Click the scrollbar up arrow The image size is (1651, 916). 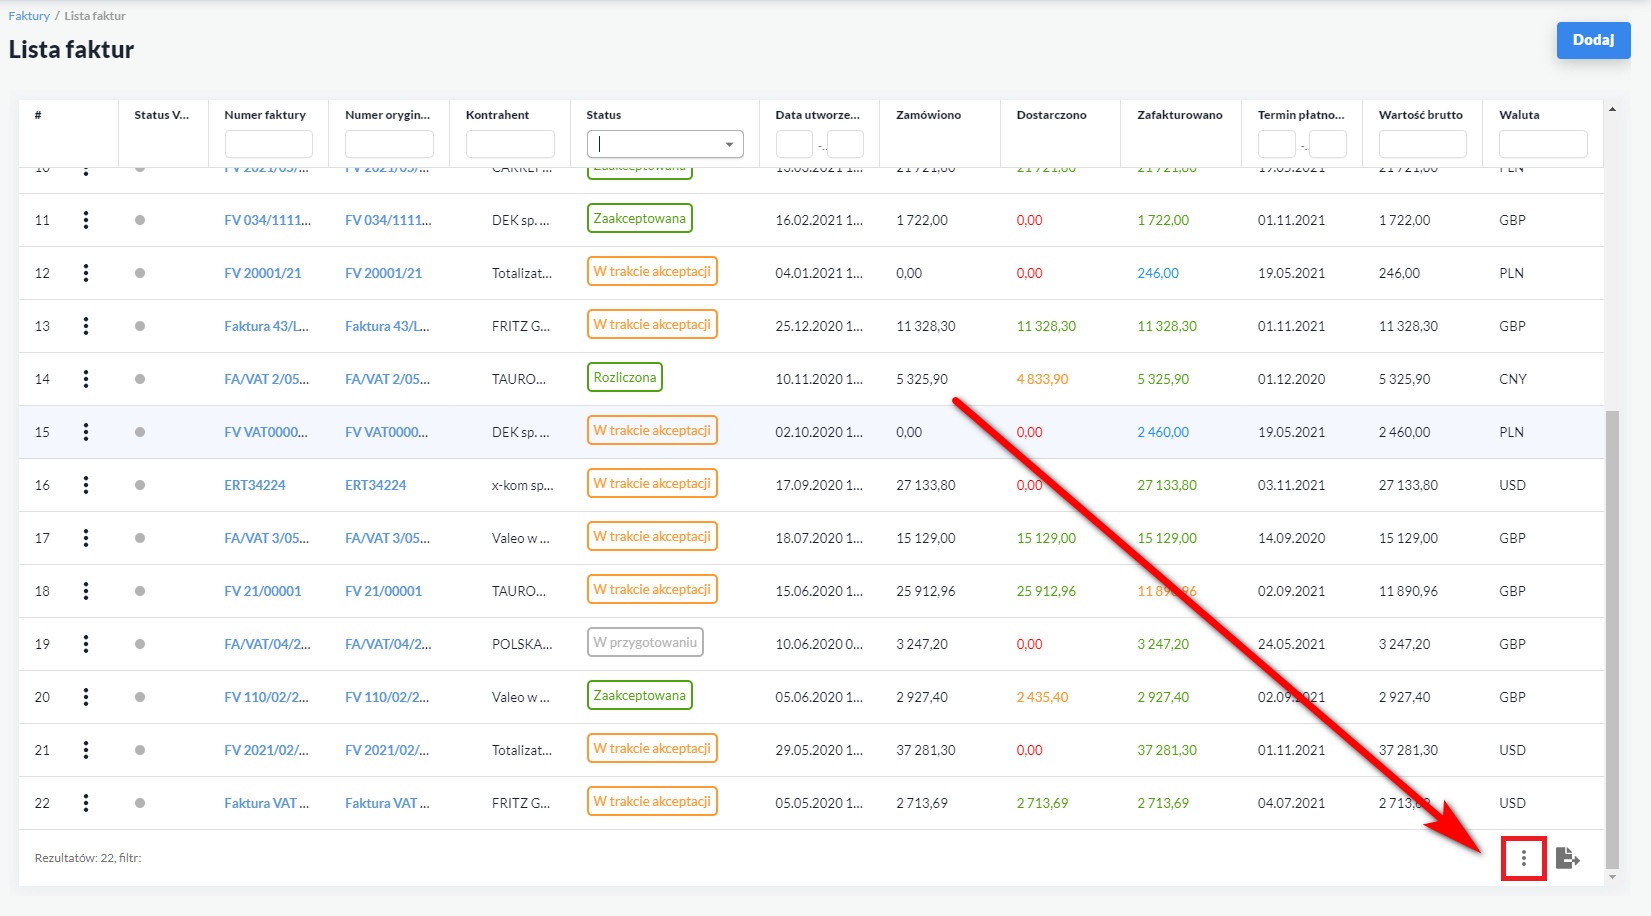tap(1612, 108)
